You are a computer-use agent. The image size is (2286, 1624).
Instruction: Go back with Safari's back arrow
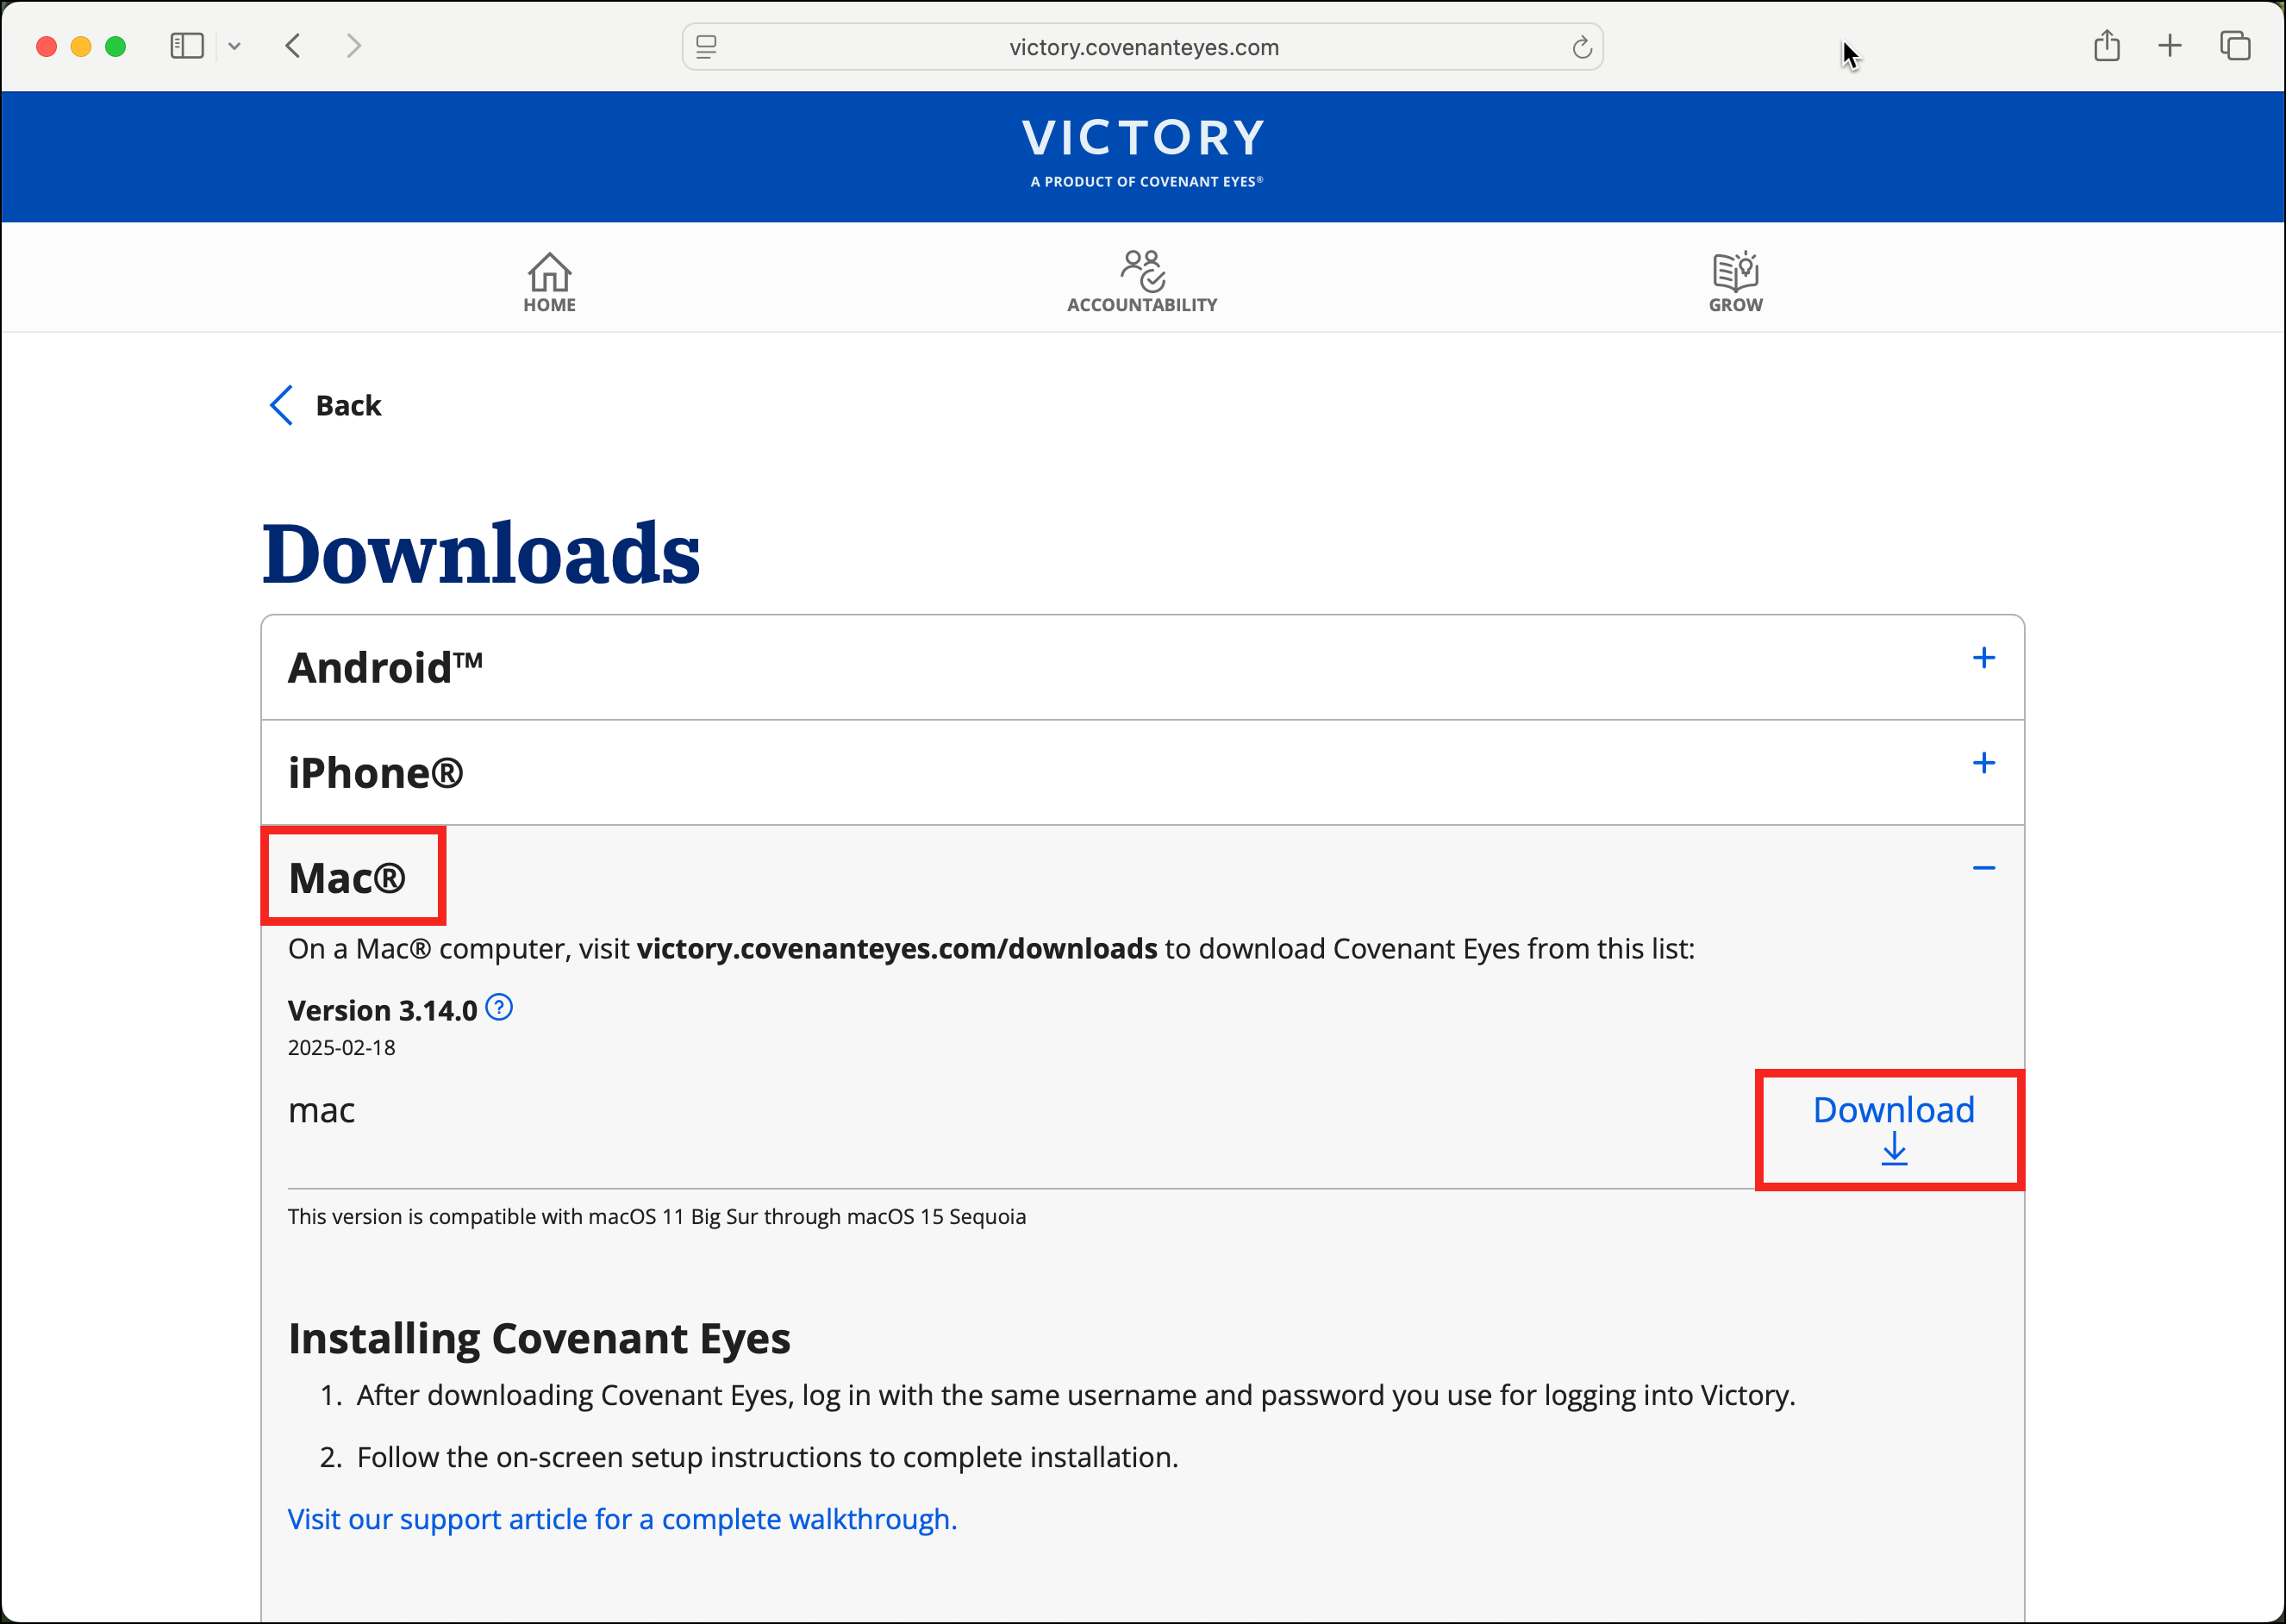pyautogui.click(x=293, y=46)
